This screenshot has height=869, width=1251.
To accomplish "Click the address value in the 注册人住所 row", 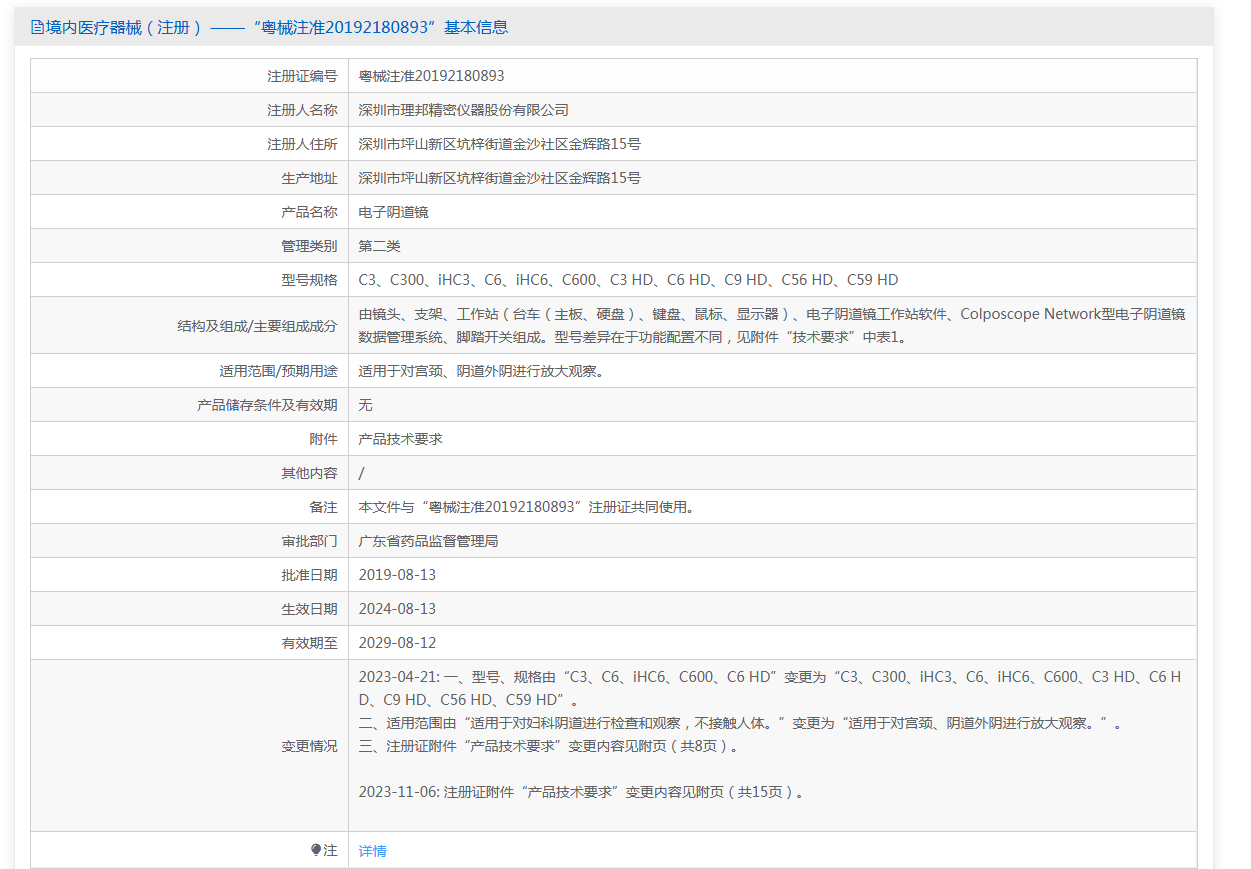I will point(500,144).
